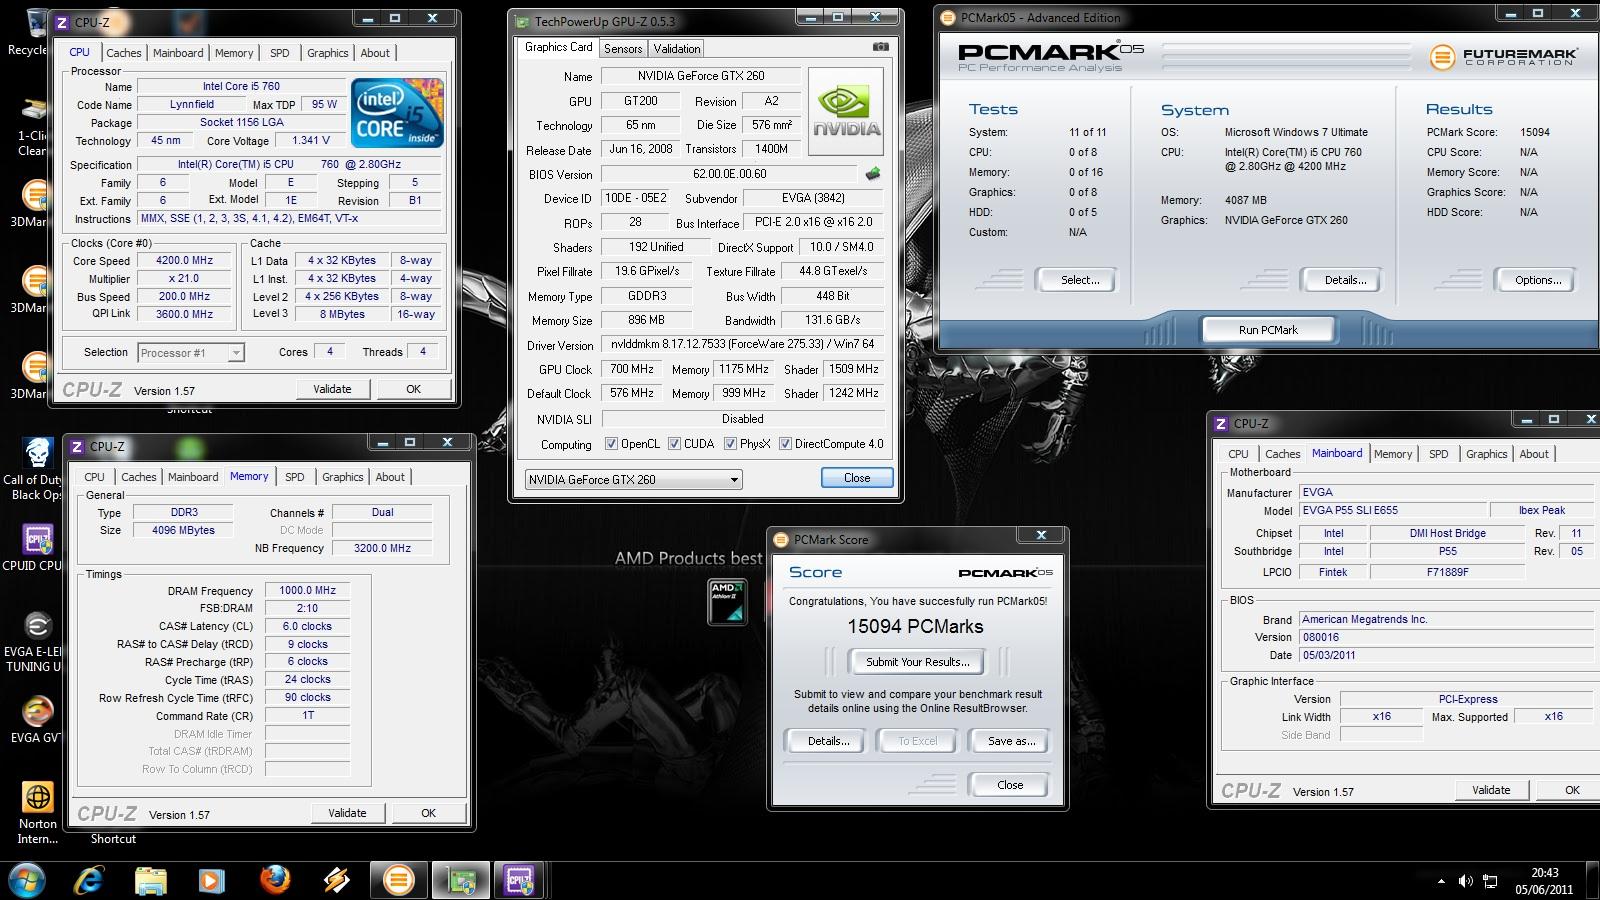Launch Firefox from the taskbar
Screen dimensions: 1600x900
(x=275, y=880)
